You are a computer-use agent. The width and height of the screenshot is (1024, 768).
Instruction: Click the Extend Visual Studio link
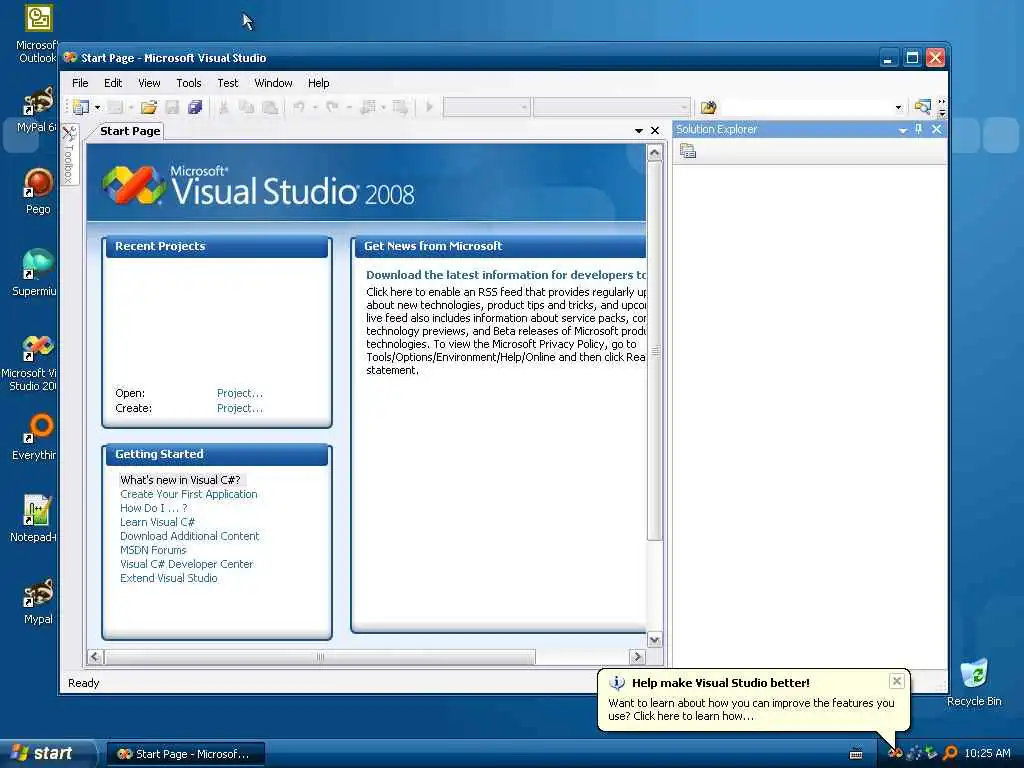168,578
